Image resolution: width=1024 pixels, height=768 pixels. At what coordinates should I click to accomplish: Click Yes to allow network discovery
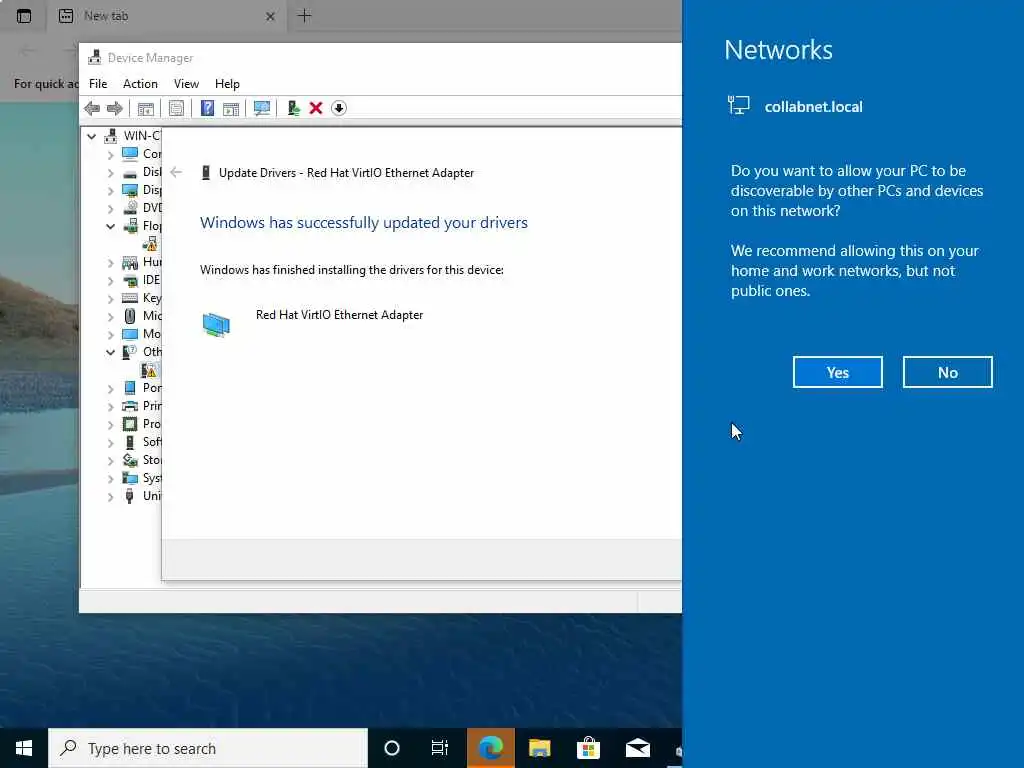pyautogui.click(x=838, y=372)
